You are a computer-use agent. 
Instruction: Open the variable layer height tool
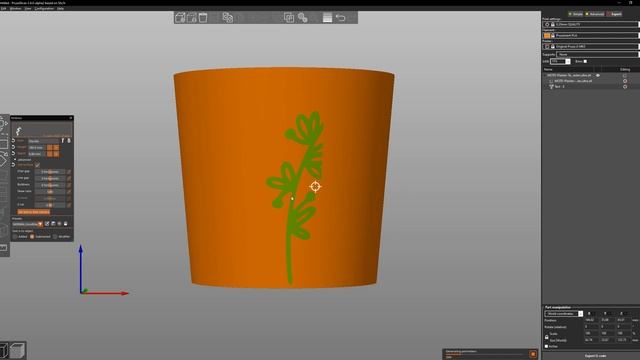(327, 17)
